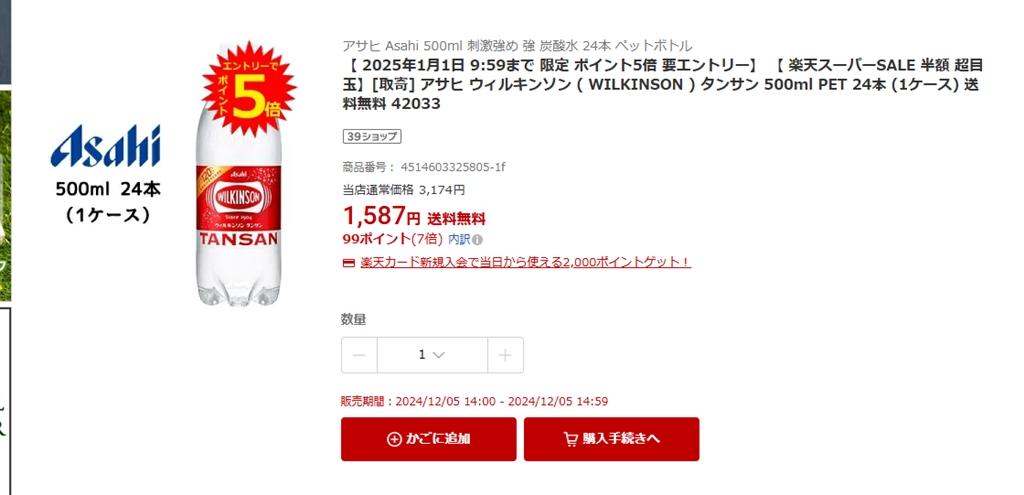
Task: Click the plus-circle icon in かごに追加 button
Action: point(394,439)
